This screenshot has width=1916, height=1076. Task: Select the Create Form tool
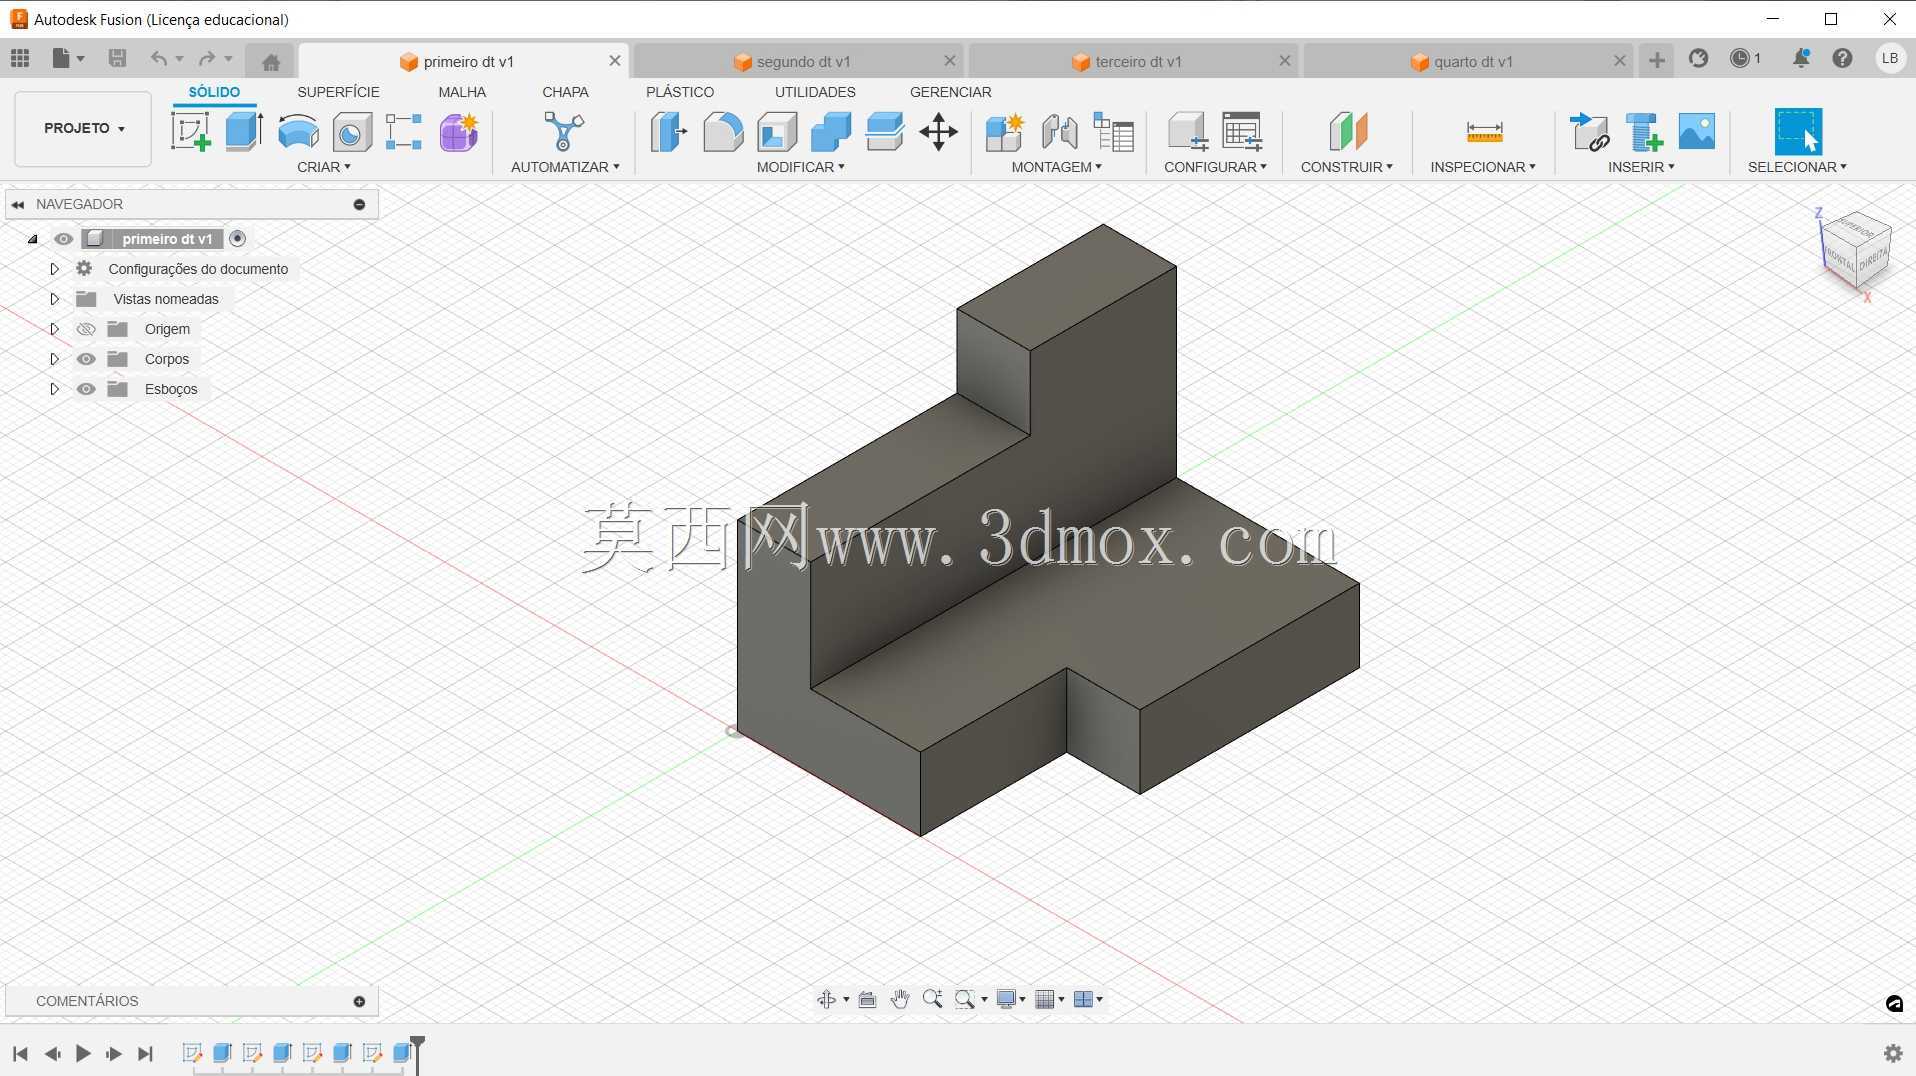tap(459, 132)
